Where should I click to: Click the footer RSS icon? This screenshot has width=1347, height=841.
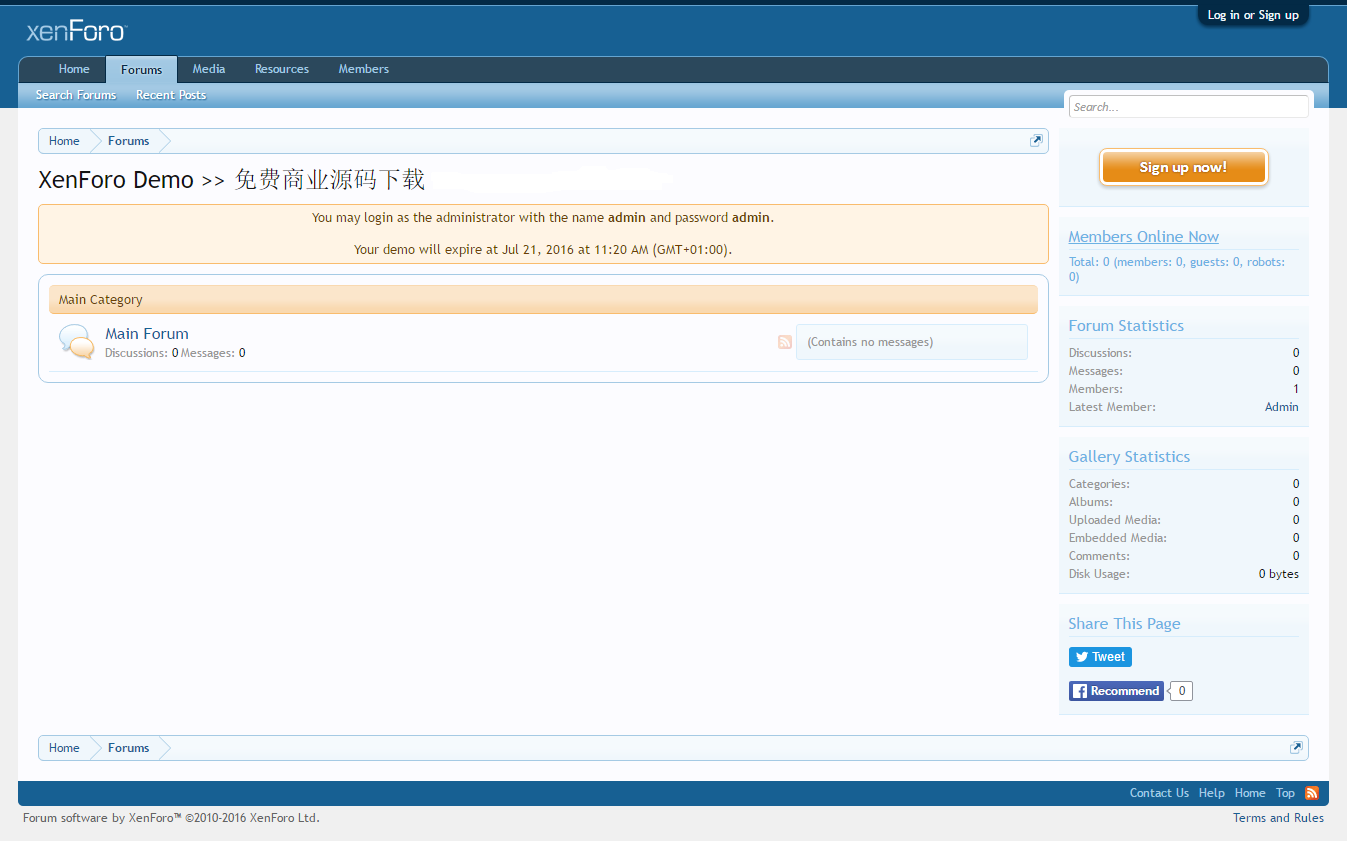1312,793
